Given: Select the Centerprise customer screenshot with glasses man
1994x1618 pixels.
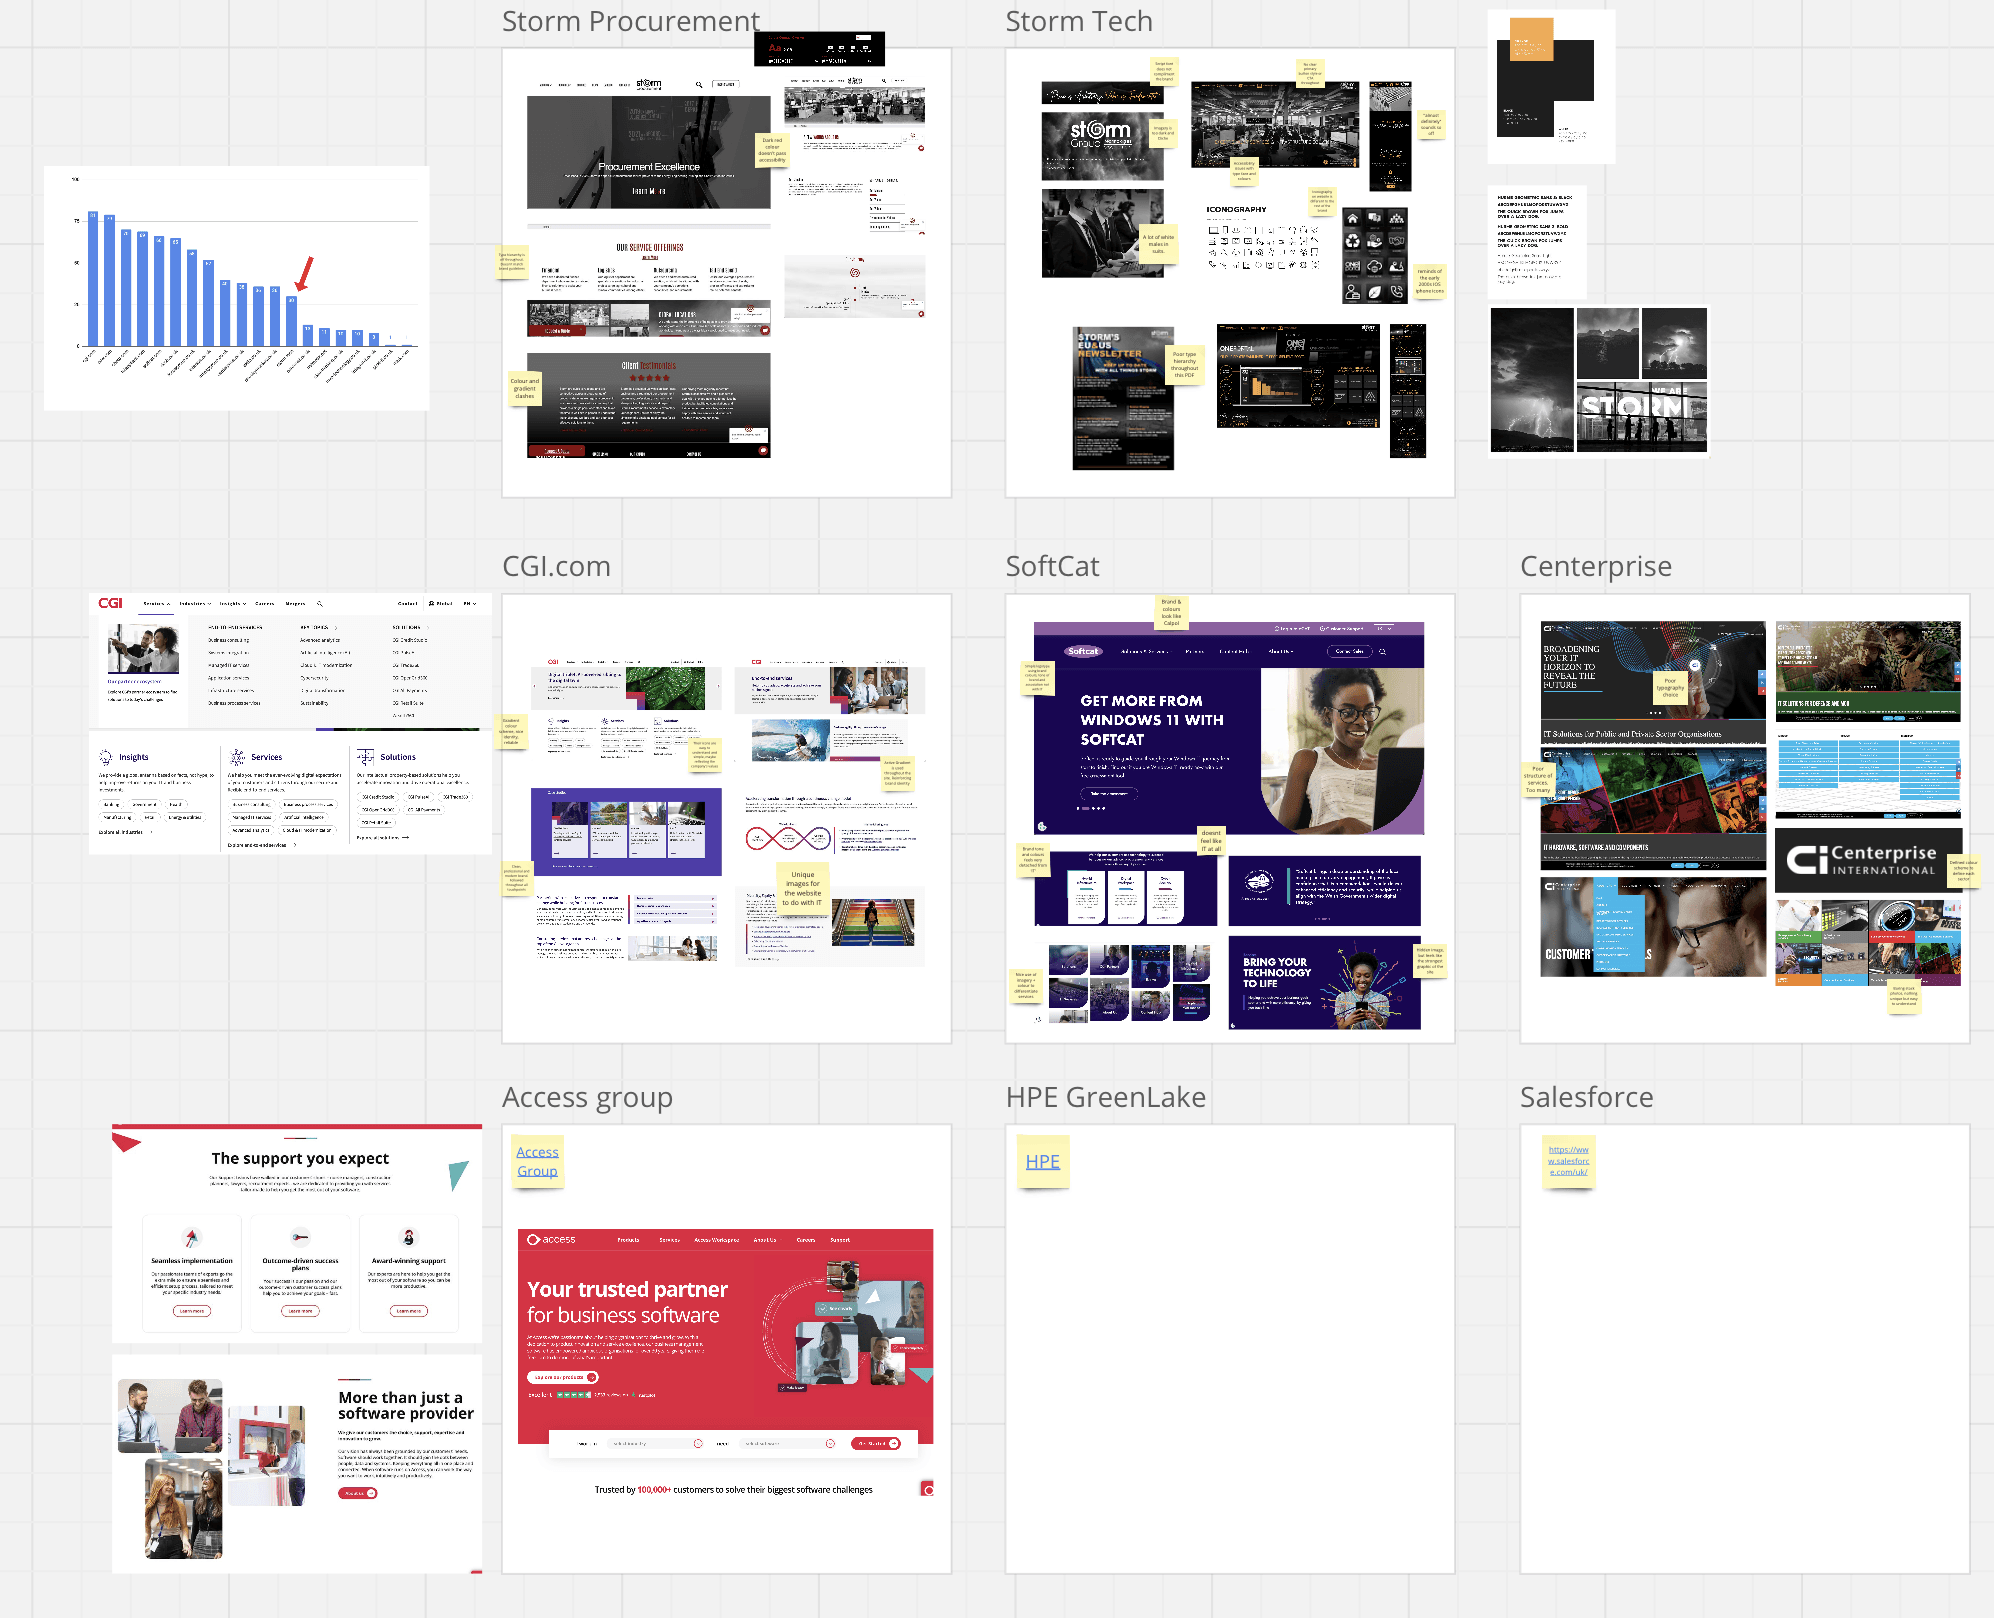Looking at the screenshot, I should click(x=1653, y=927).
